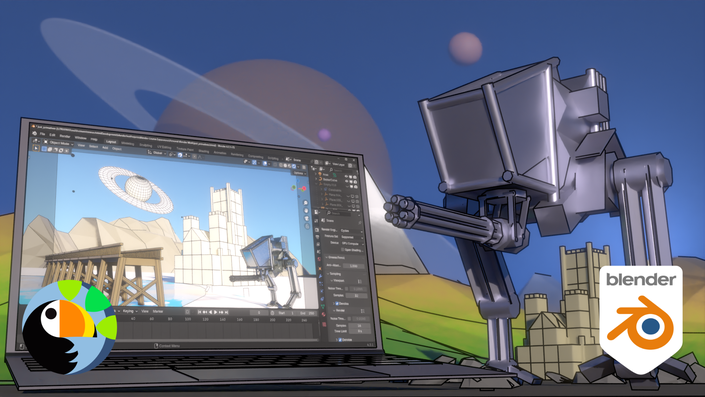The width and height of the screenshot is (705, 397).
Task: Open the Global transform orientation dropdown
Action: point(156,153)
